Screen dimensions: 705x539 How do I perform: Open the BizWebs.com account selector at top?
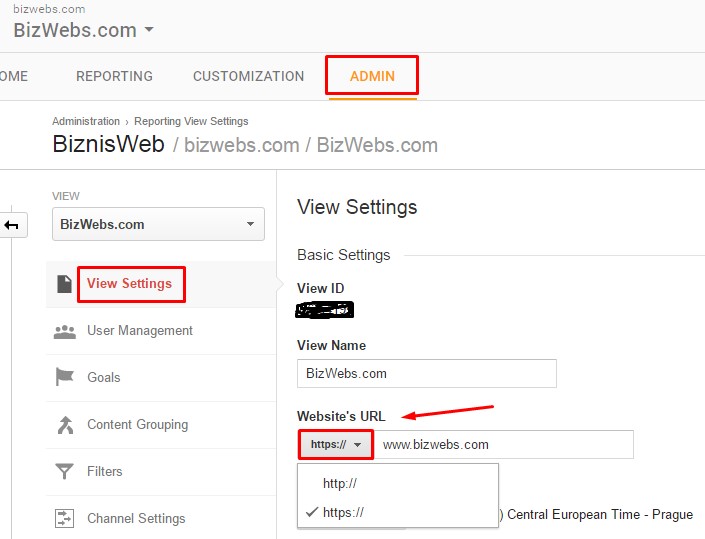tap(84, 30)
